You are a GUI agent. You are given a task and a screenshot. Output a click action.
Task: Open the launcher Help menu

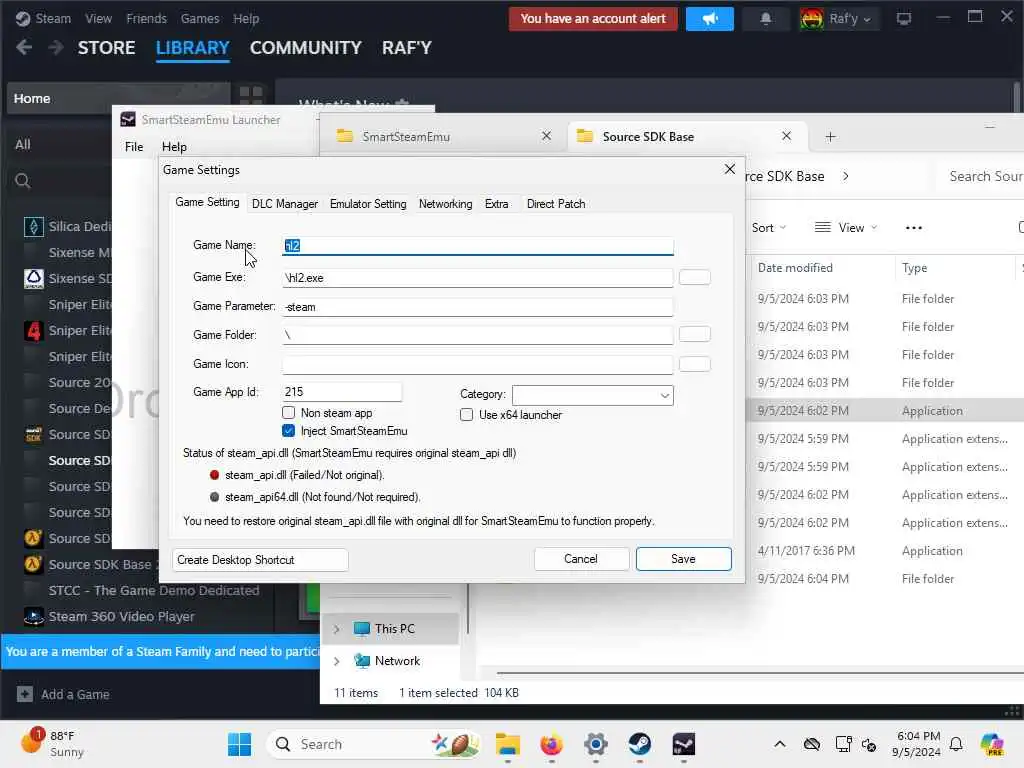[174, 147]
